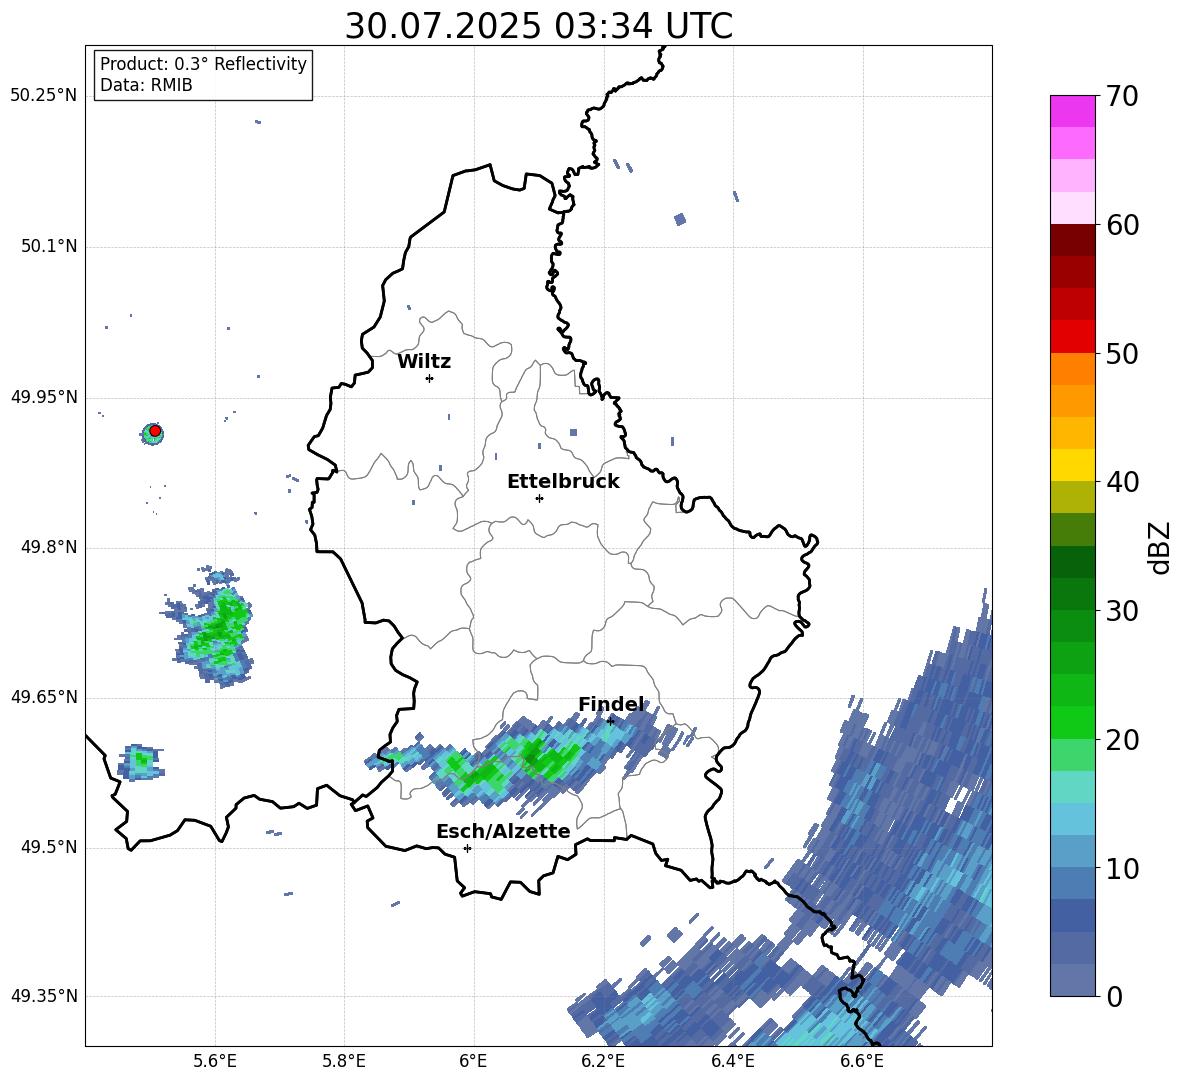Click the dBZ colorbar label

1160,547
